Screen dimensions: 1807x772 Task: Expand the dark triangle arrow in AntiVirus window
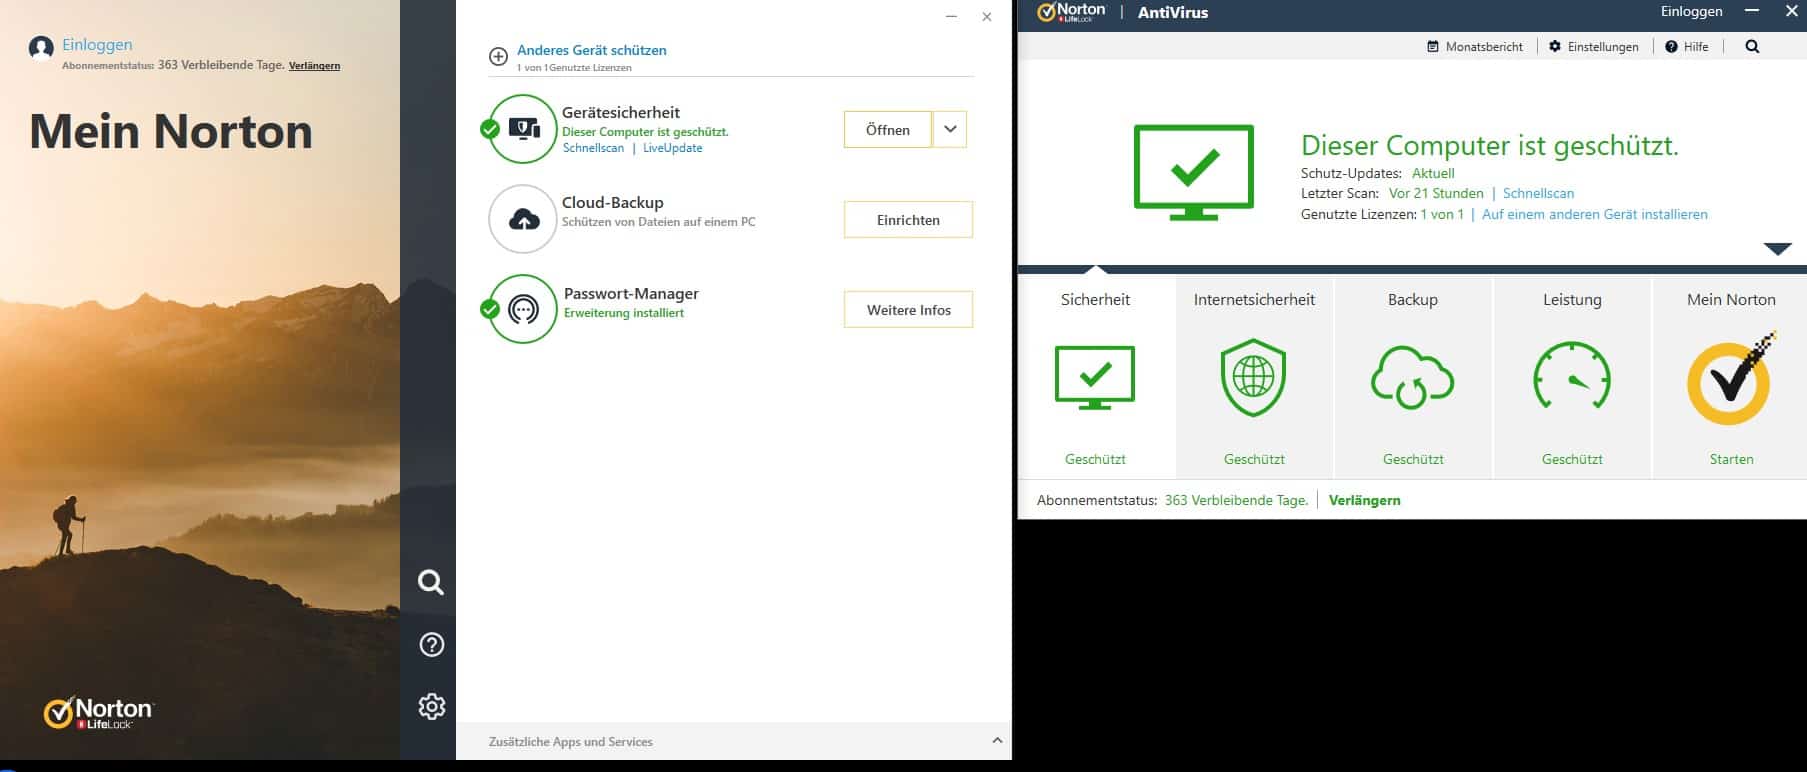1777,249
